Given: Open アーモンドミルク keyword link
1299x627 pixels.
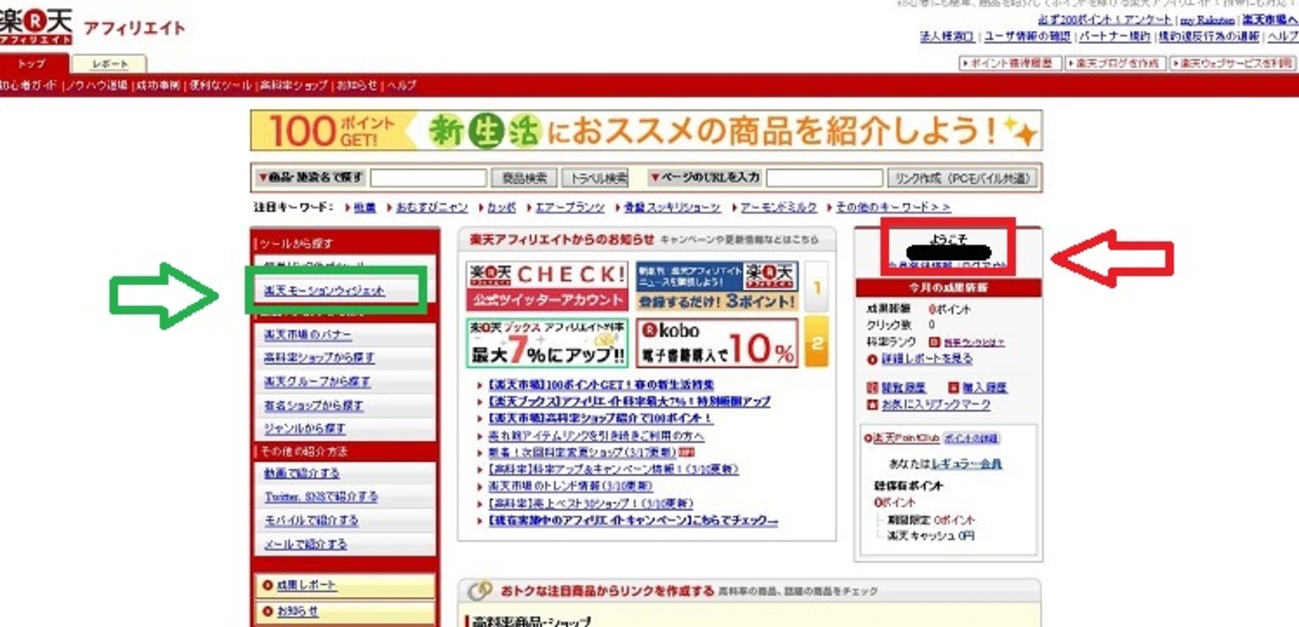Looking at the screenshot, I should tap(779, 207).
